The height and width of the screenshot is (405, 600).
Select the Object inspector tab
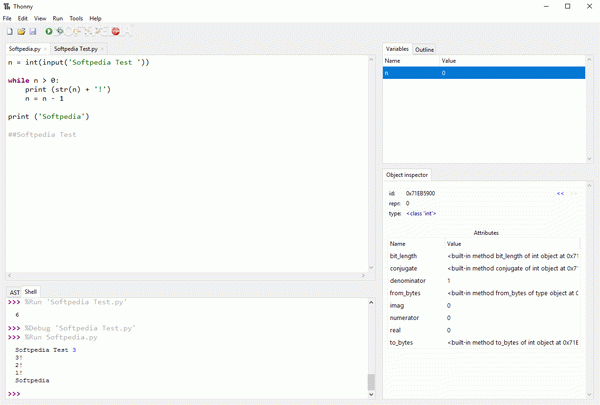(407, 175)
